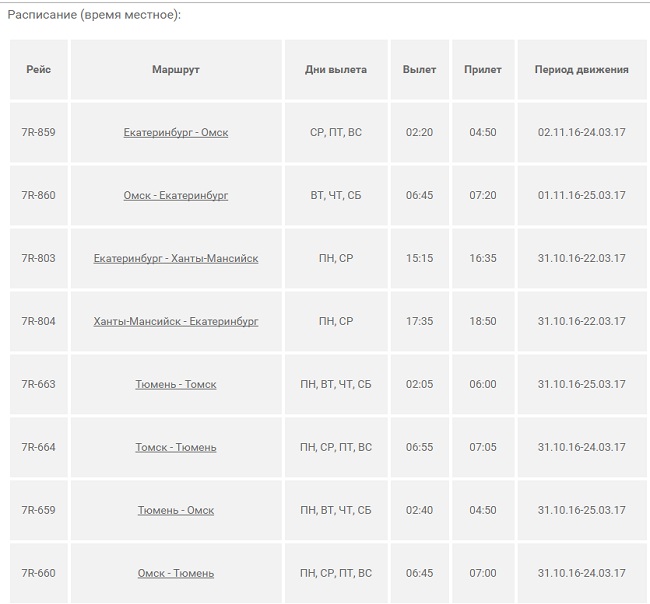Select flight number 7R-859 cell
The height and width of the screenshot is (604, 650).
39,132
